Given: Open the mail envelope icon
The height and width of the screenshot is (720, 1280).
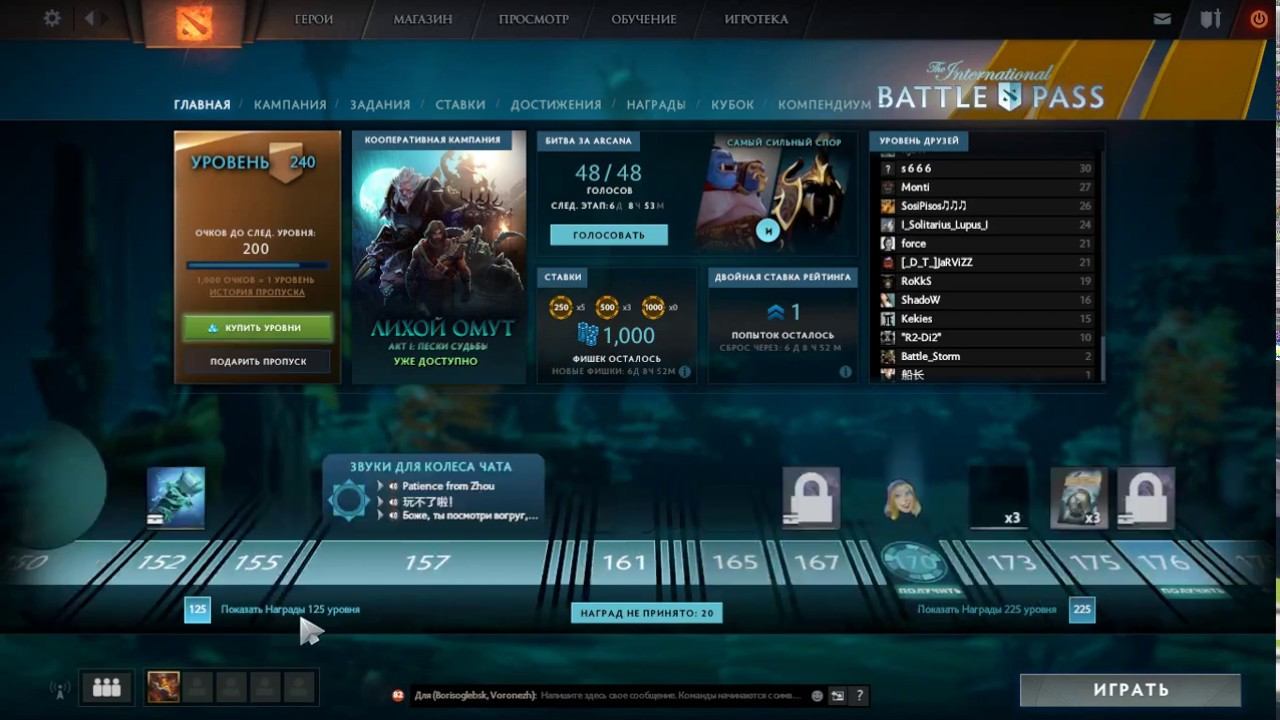Looking at the screenshot, I should click(1162, 18).
